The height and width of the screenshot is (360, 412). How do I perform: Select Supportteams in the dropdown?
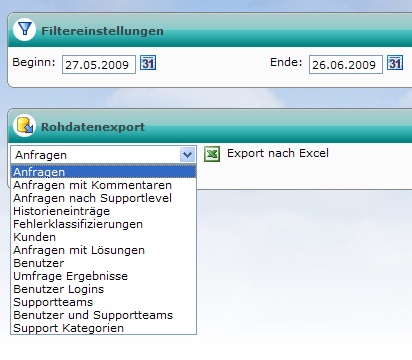[103, 302]
